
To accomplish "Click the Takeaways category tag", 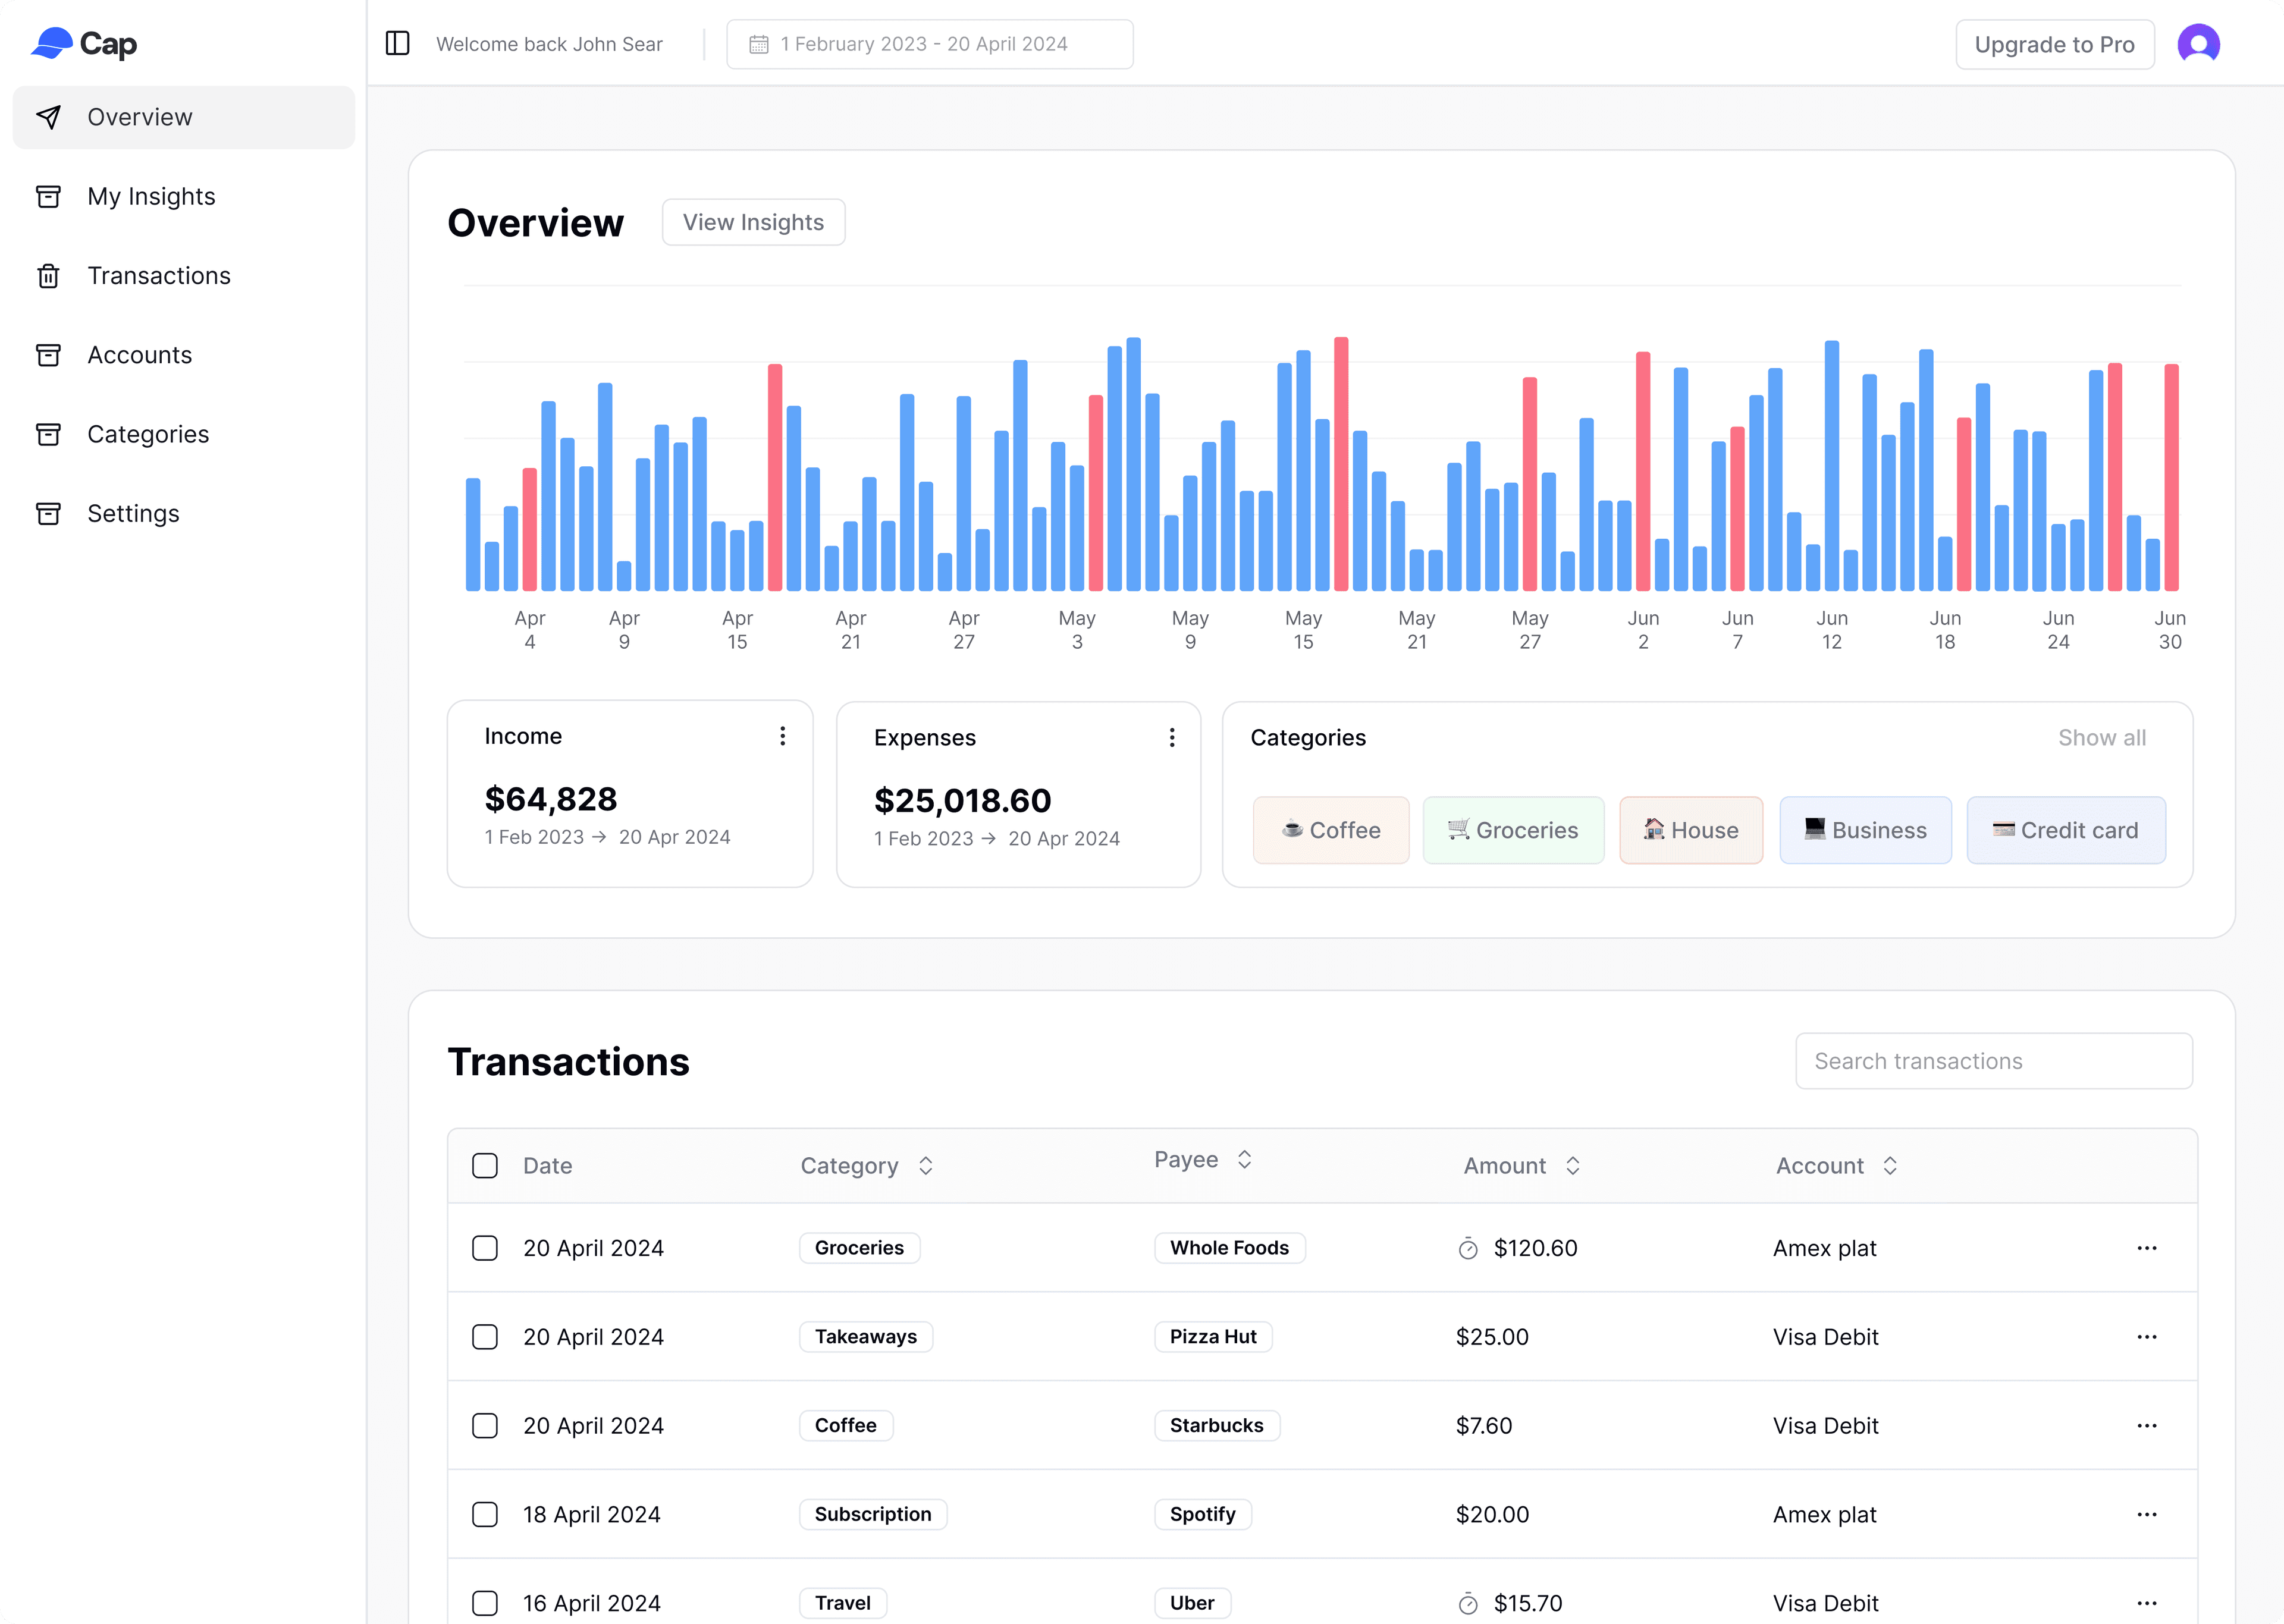I will point(865,1337).
